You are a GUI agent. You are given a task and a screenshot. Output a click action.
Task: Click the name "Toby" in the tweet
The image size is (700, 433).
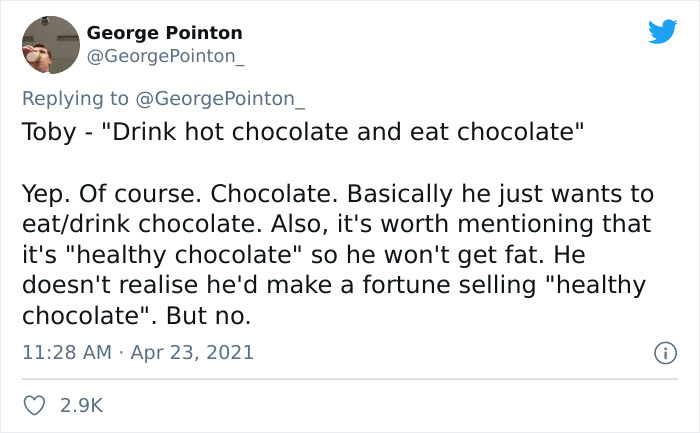pos(47,132)
